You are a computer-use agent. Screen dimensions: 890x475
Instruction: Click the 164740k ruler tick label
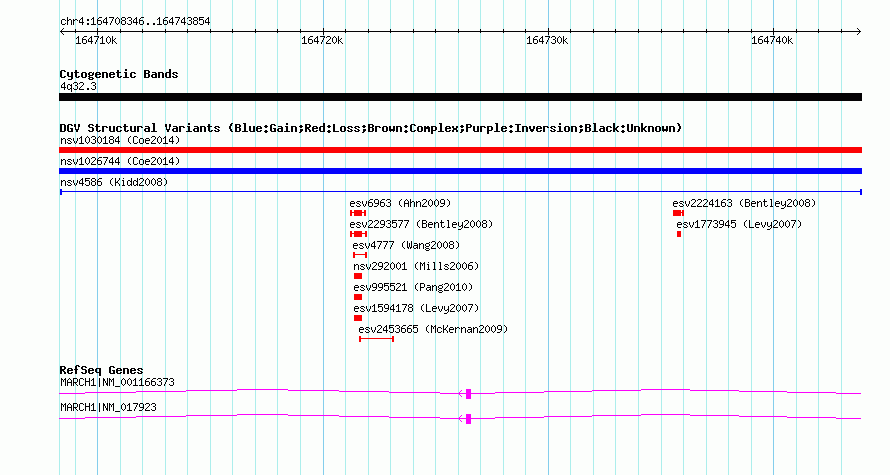pos(772,41)
